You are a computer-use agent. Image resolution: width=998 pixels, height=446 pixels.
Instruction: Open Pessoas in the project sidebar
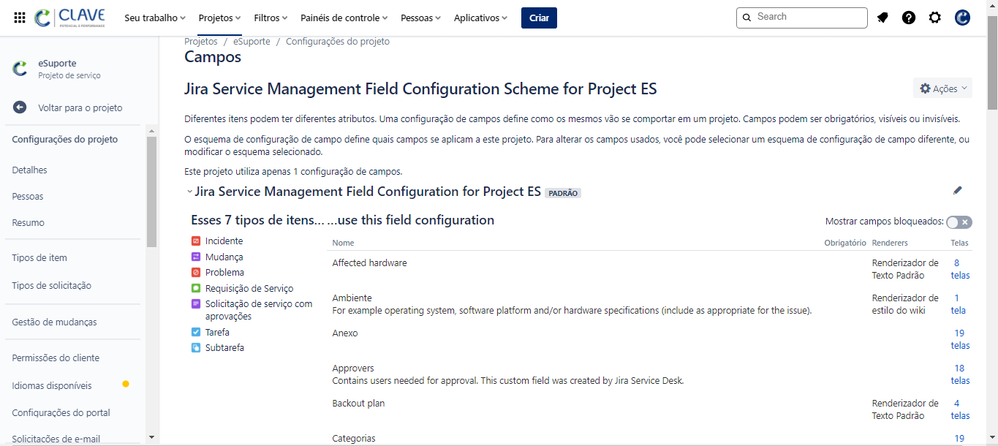[27, 197]
